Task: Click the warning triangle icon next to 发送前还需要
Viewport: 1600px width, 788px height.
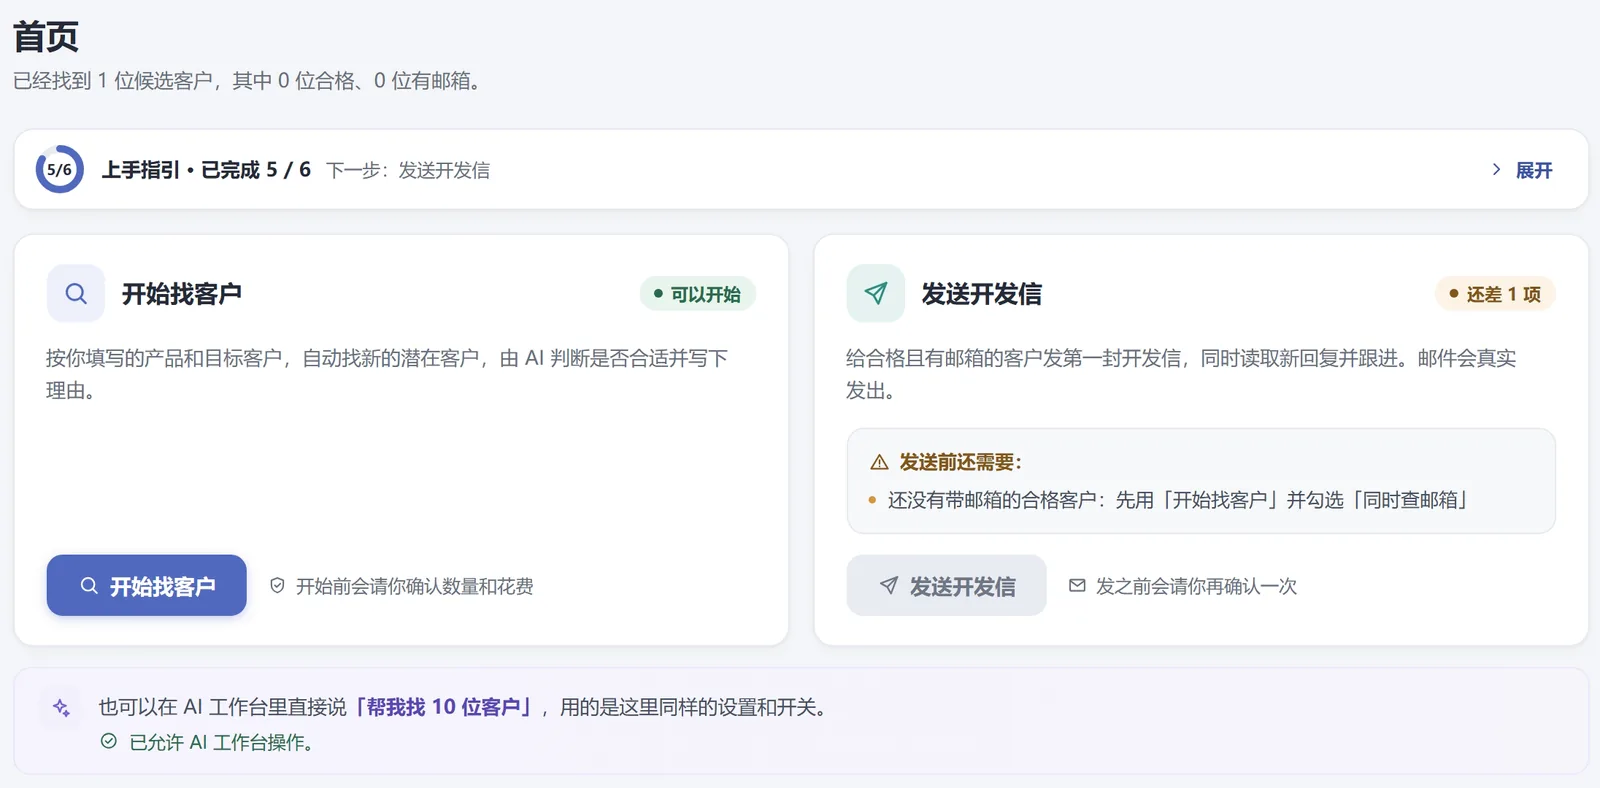Action: (x=879, y=462)
